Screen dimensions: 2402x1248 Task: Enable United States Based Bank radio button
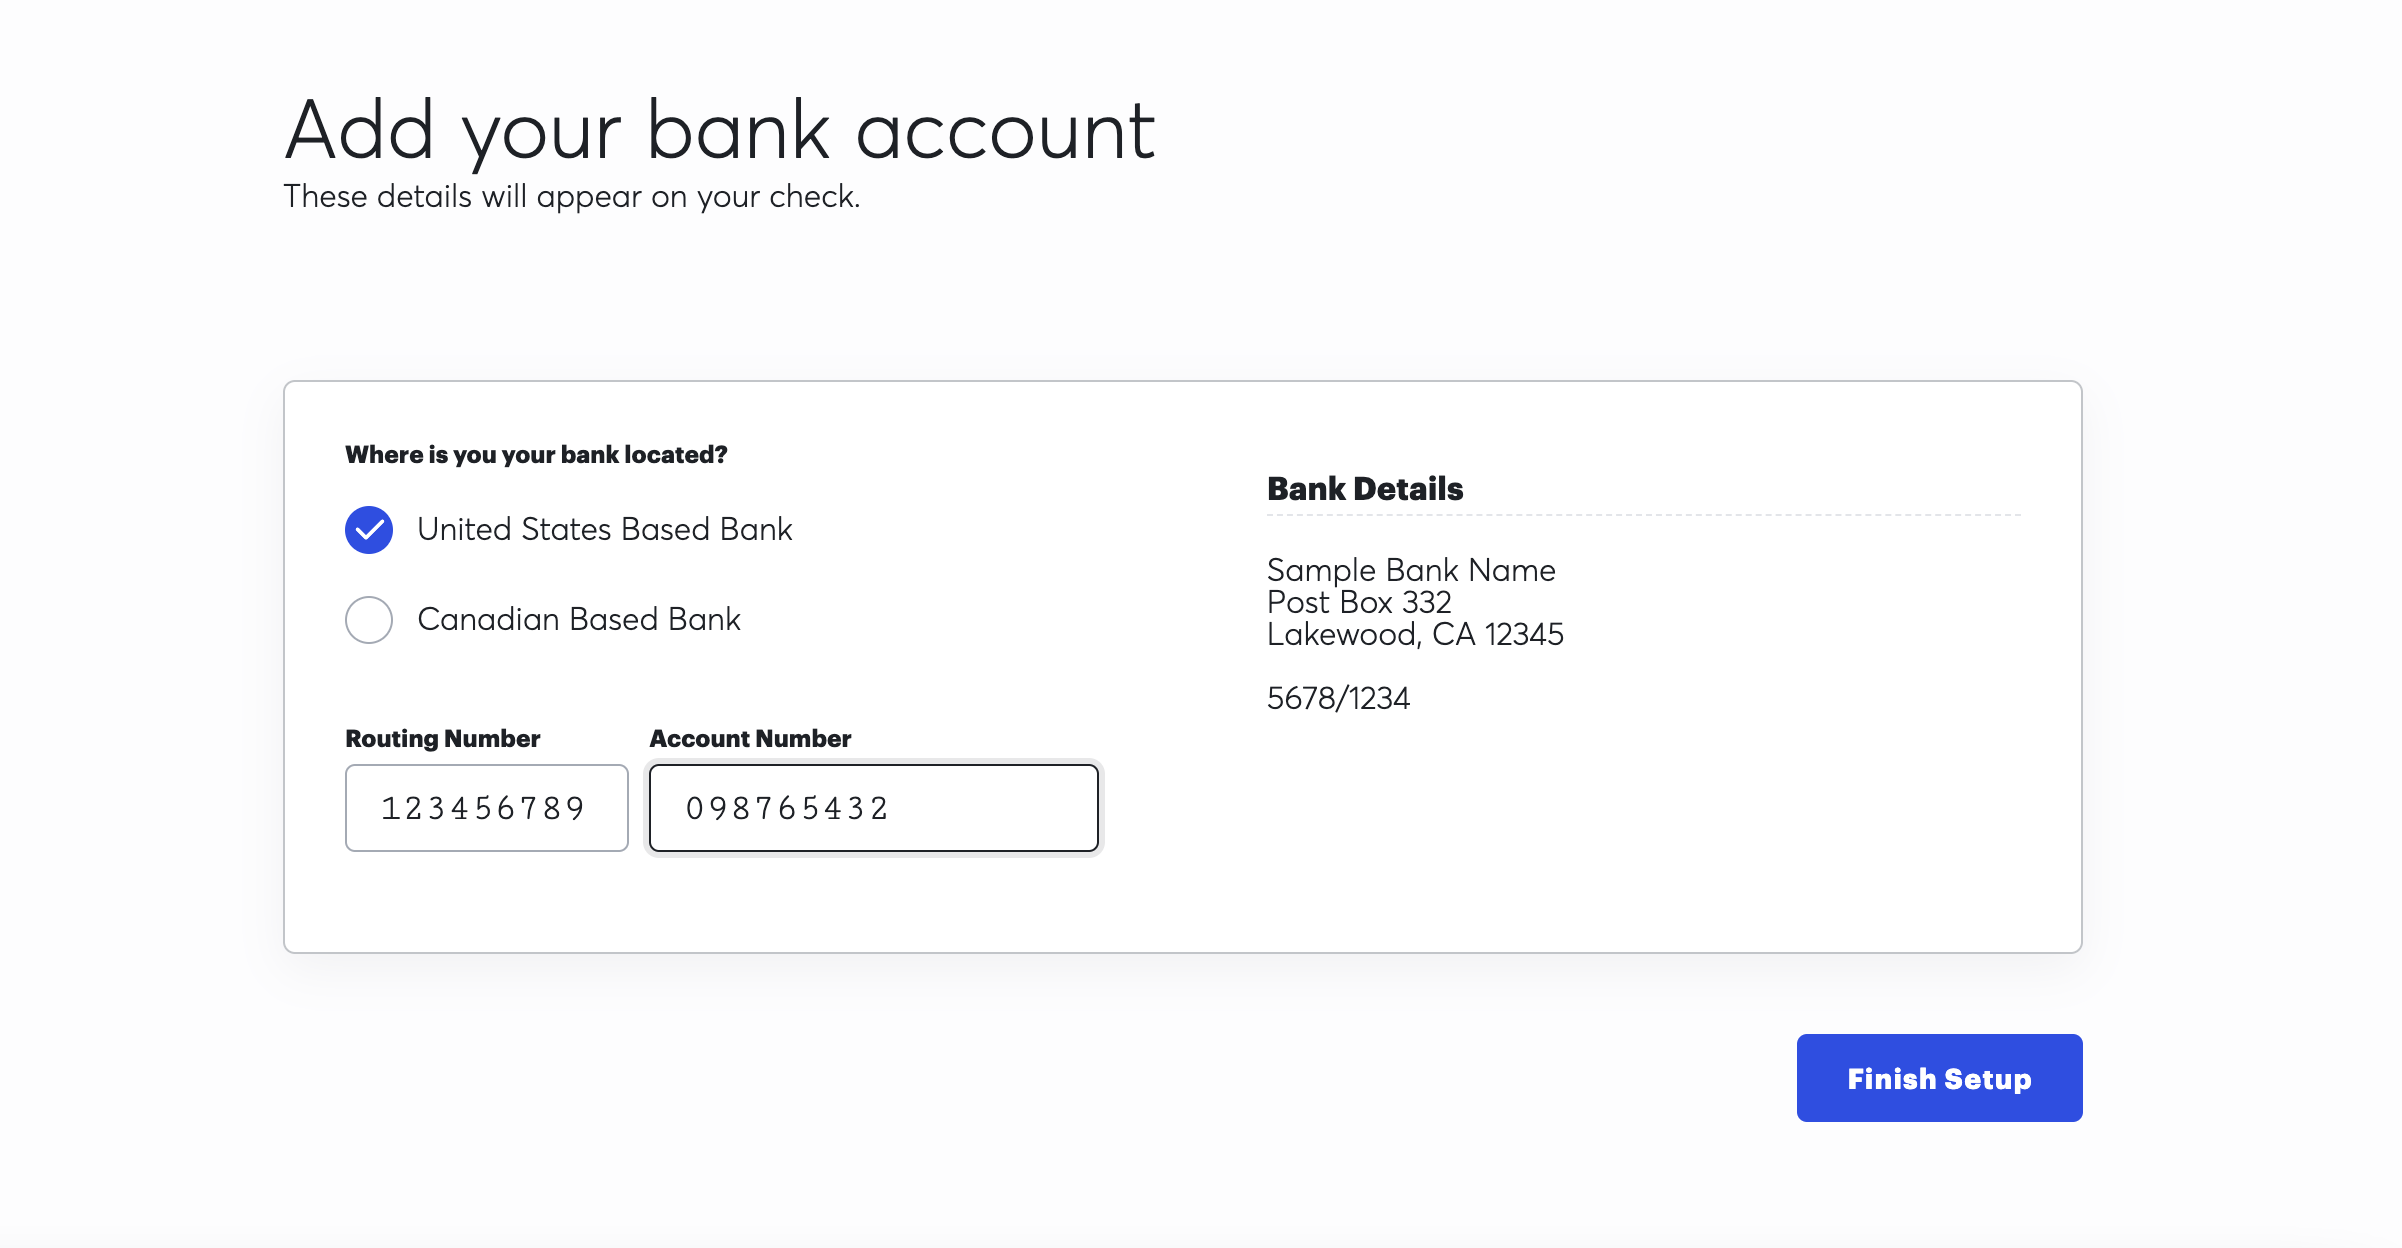click(369, 529)
